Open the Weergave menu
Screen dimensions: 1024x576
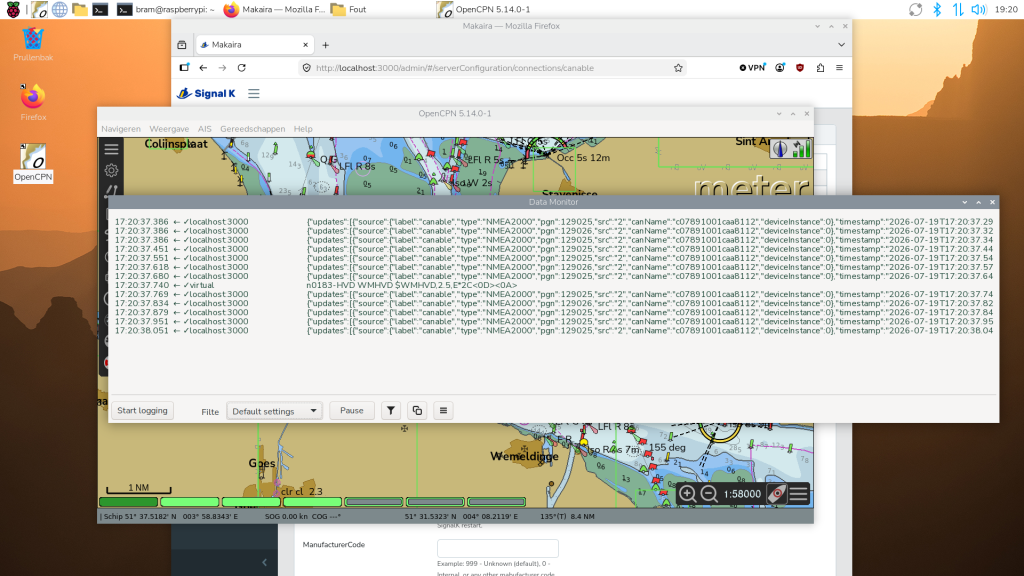169,129
